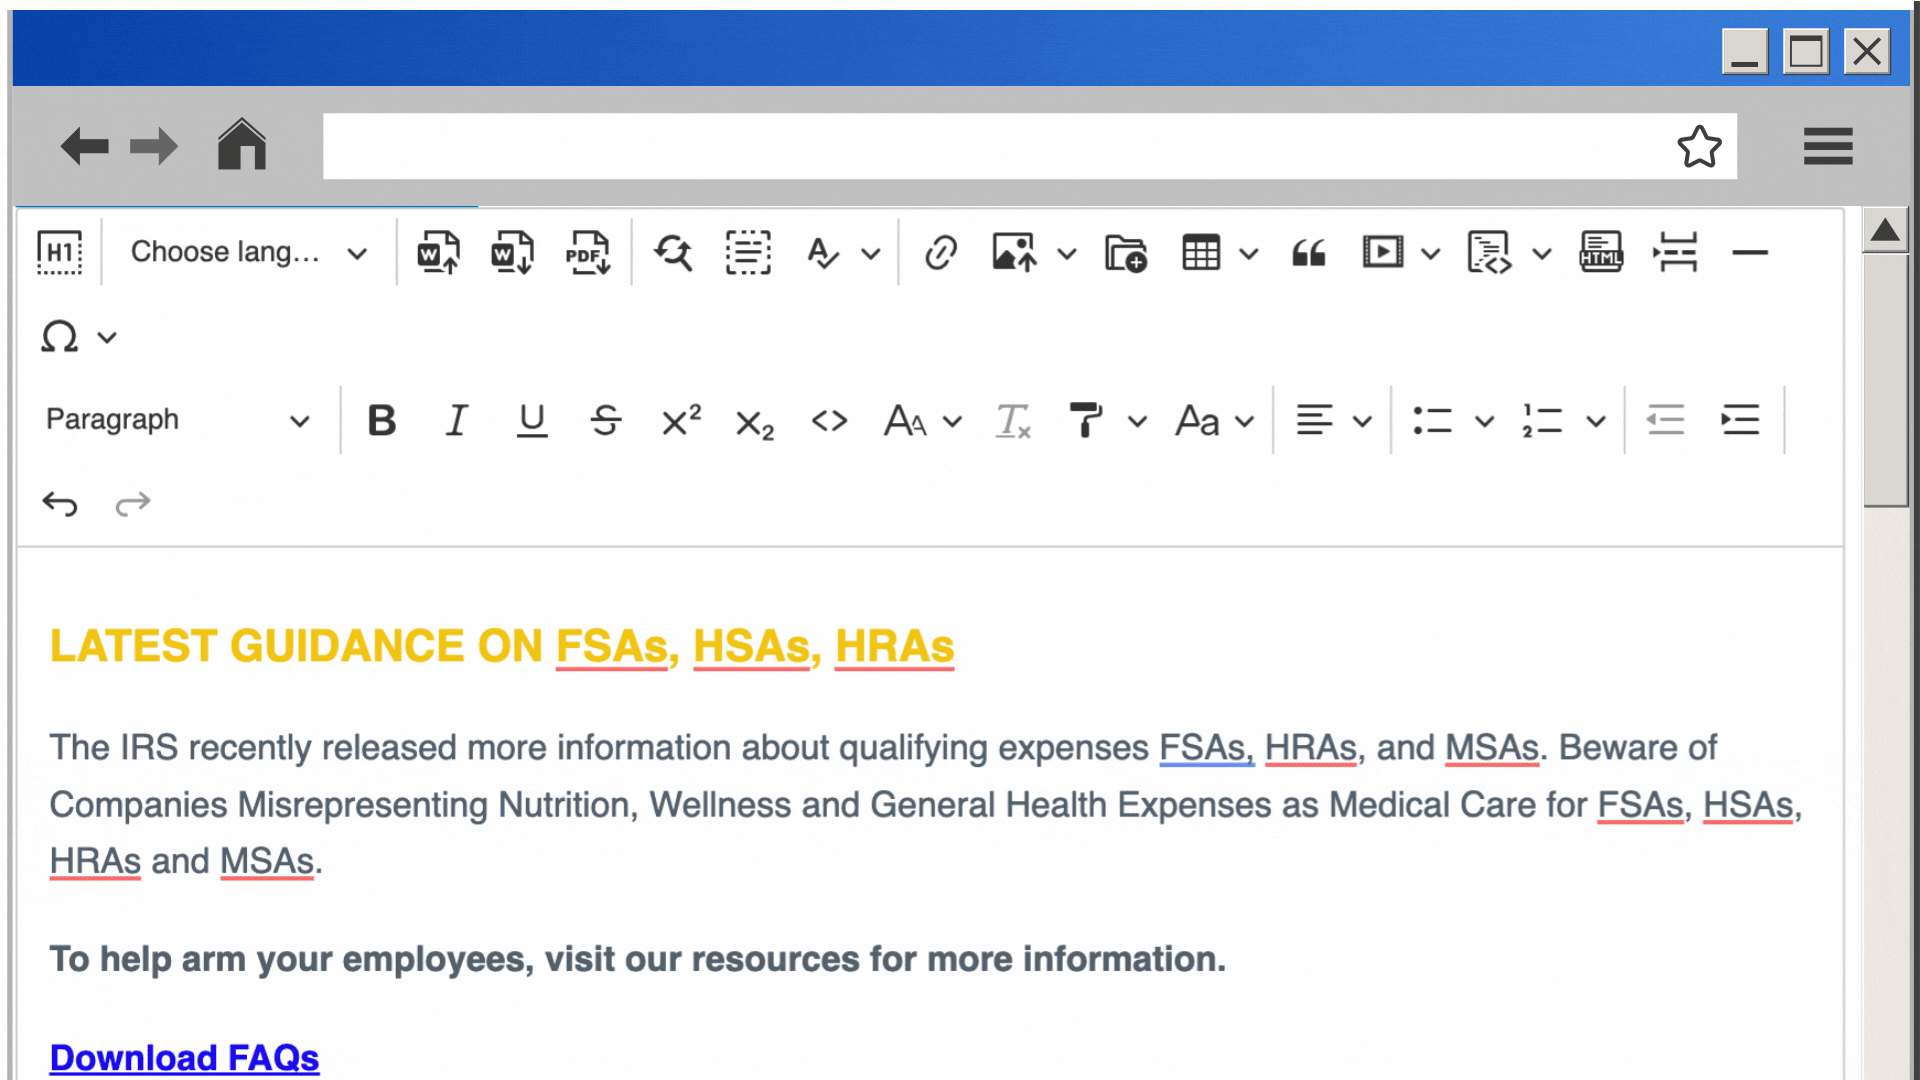Click the undo arrow button
This screenshot has height=1080, width=1920.
click(x=59, y=504)
